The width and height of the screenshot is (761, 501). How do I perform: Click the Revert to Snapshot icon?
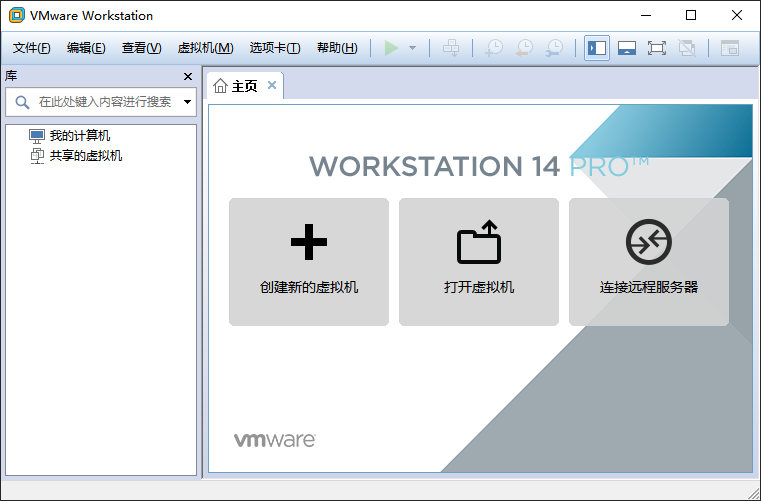pos(524,48)
